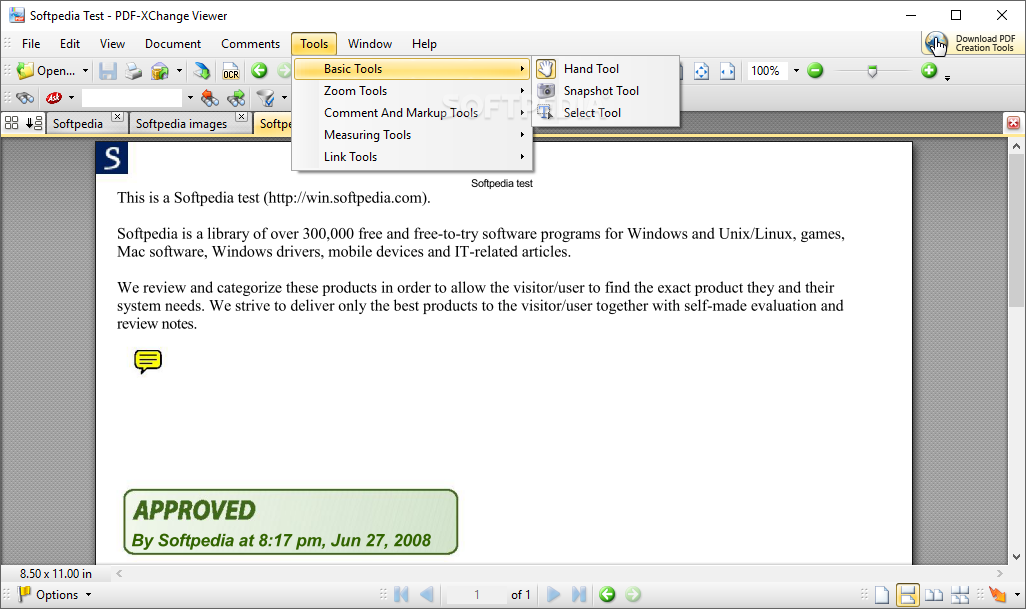1026x609 pixels.
Task: Open the Edit menu
Action: point(70,44)
